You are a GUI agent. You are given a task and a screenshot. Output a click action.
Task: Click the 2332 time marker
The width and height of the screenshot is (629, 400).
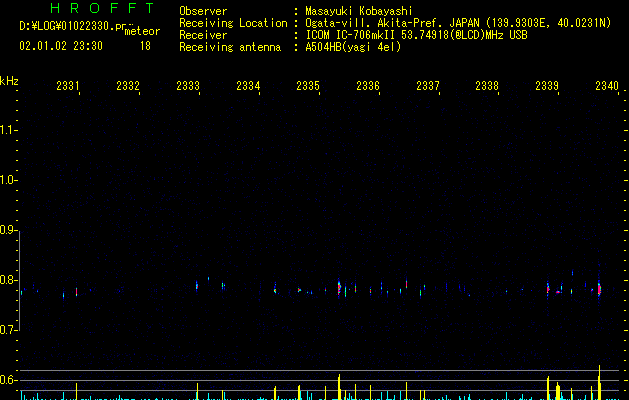point(128,86)
